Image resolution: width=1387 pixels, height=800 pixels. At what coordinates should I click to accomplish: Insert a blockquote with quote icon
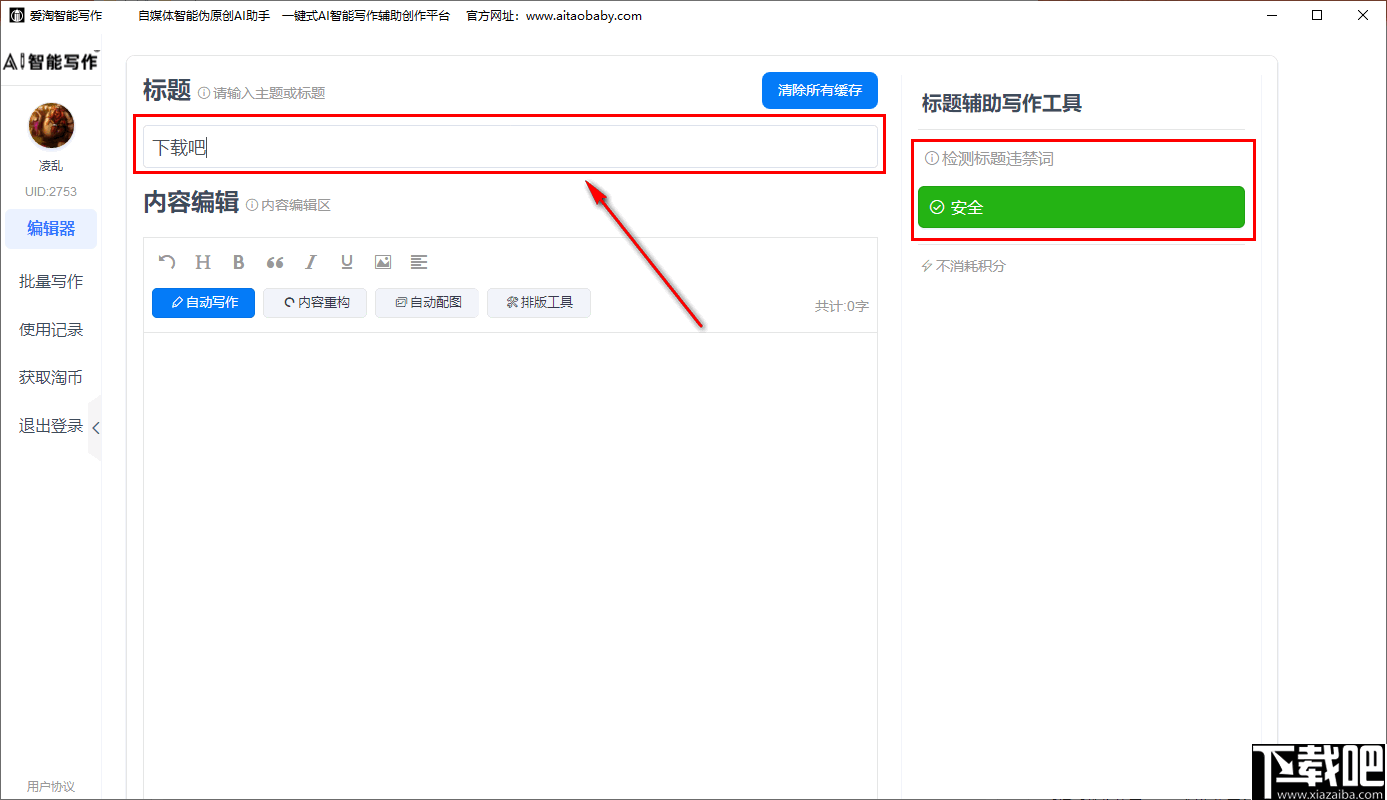(x=275, y=262)
